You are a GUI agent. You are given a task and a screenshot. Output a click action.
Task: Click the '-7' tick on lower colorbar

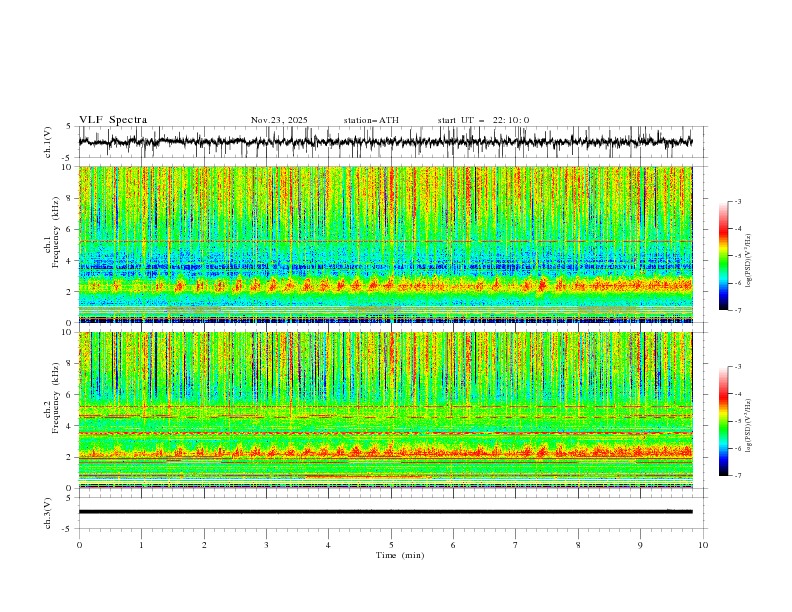(737, 476)
